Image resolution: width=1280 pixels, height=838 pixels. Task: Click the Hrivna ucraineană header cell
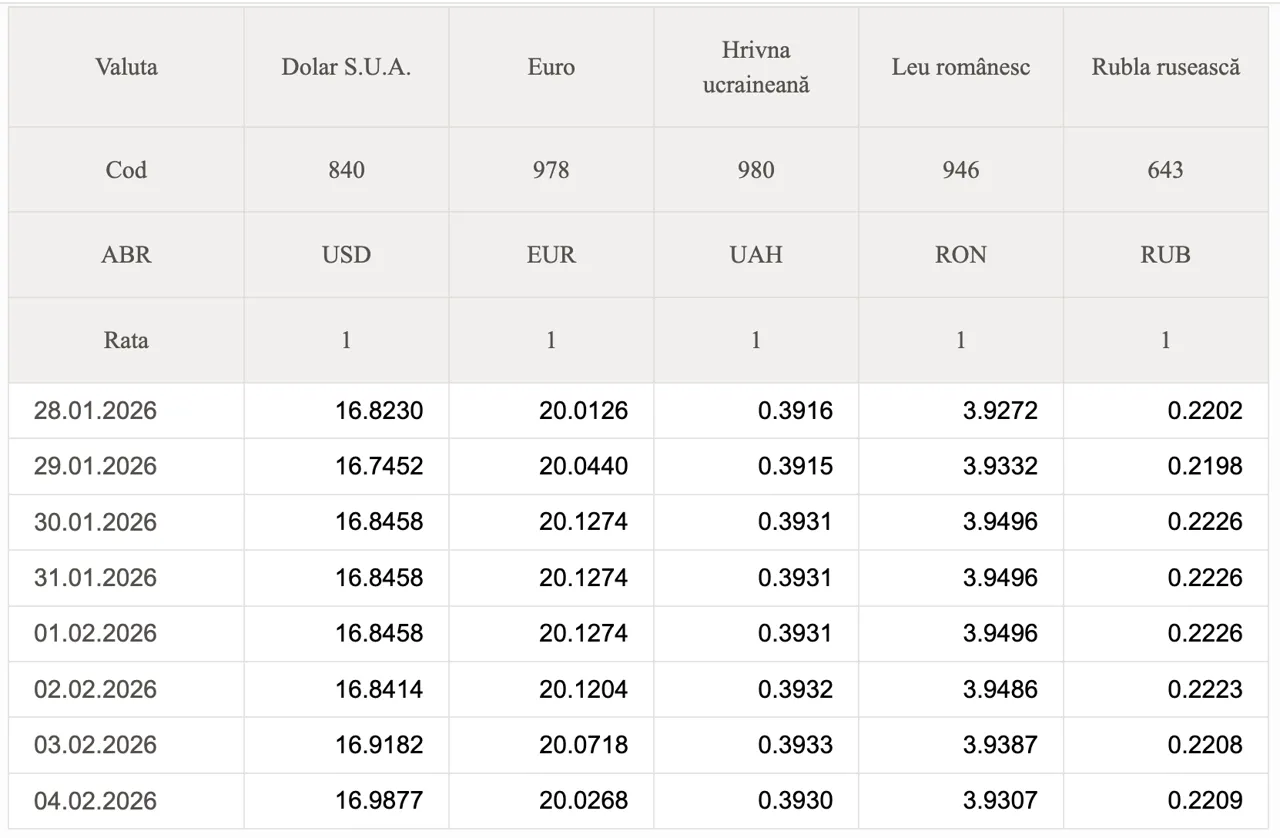click(756, 67)
